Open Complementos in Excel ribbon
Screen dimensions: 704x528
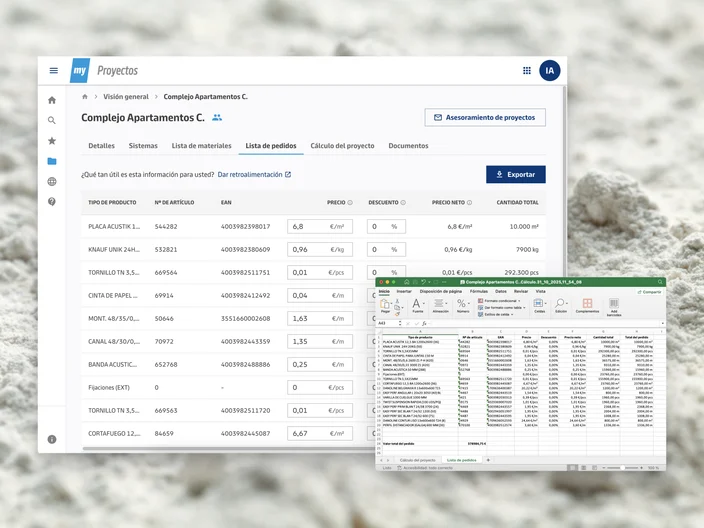587,306
